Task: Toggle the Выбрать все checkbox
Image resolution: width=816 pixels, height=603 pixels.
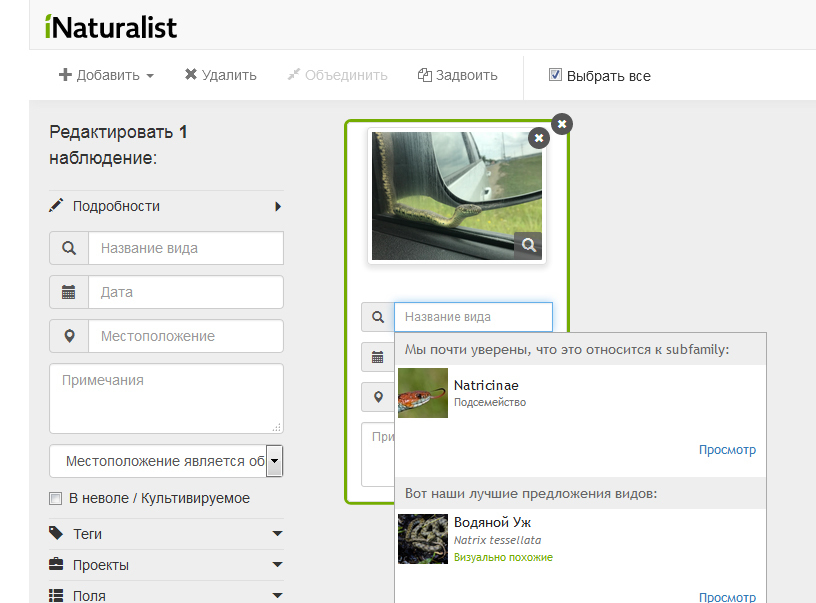Action: point(555,75)
